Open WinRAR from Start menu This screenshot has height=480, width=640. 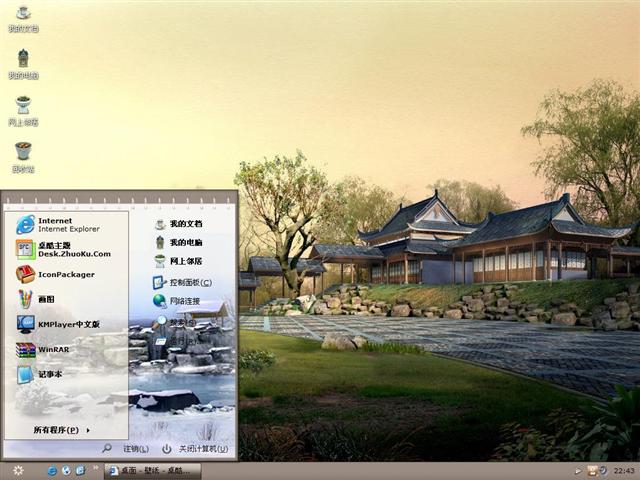click(x=42, y=349)
